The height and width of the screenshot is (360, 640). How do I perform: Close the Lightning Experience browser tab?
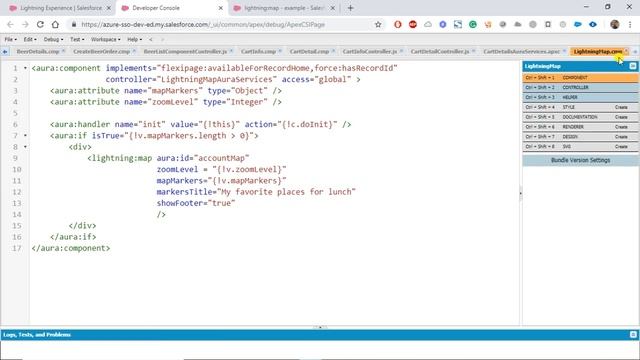(109, 8)
